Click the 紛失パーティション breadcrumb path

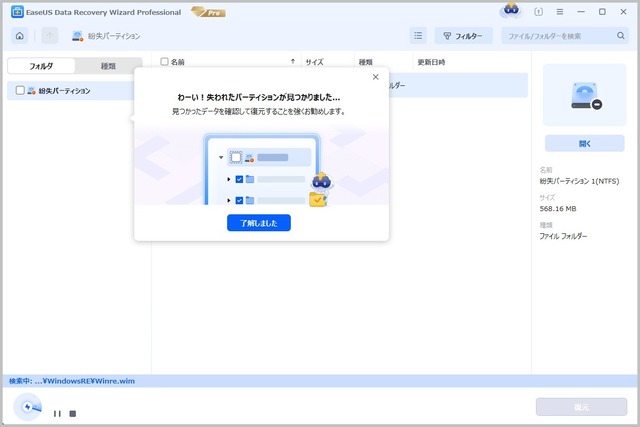(114, 36)
